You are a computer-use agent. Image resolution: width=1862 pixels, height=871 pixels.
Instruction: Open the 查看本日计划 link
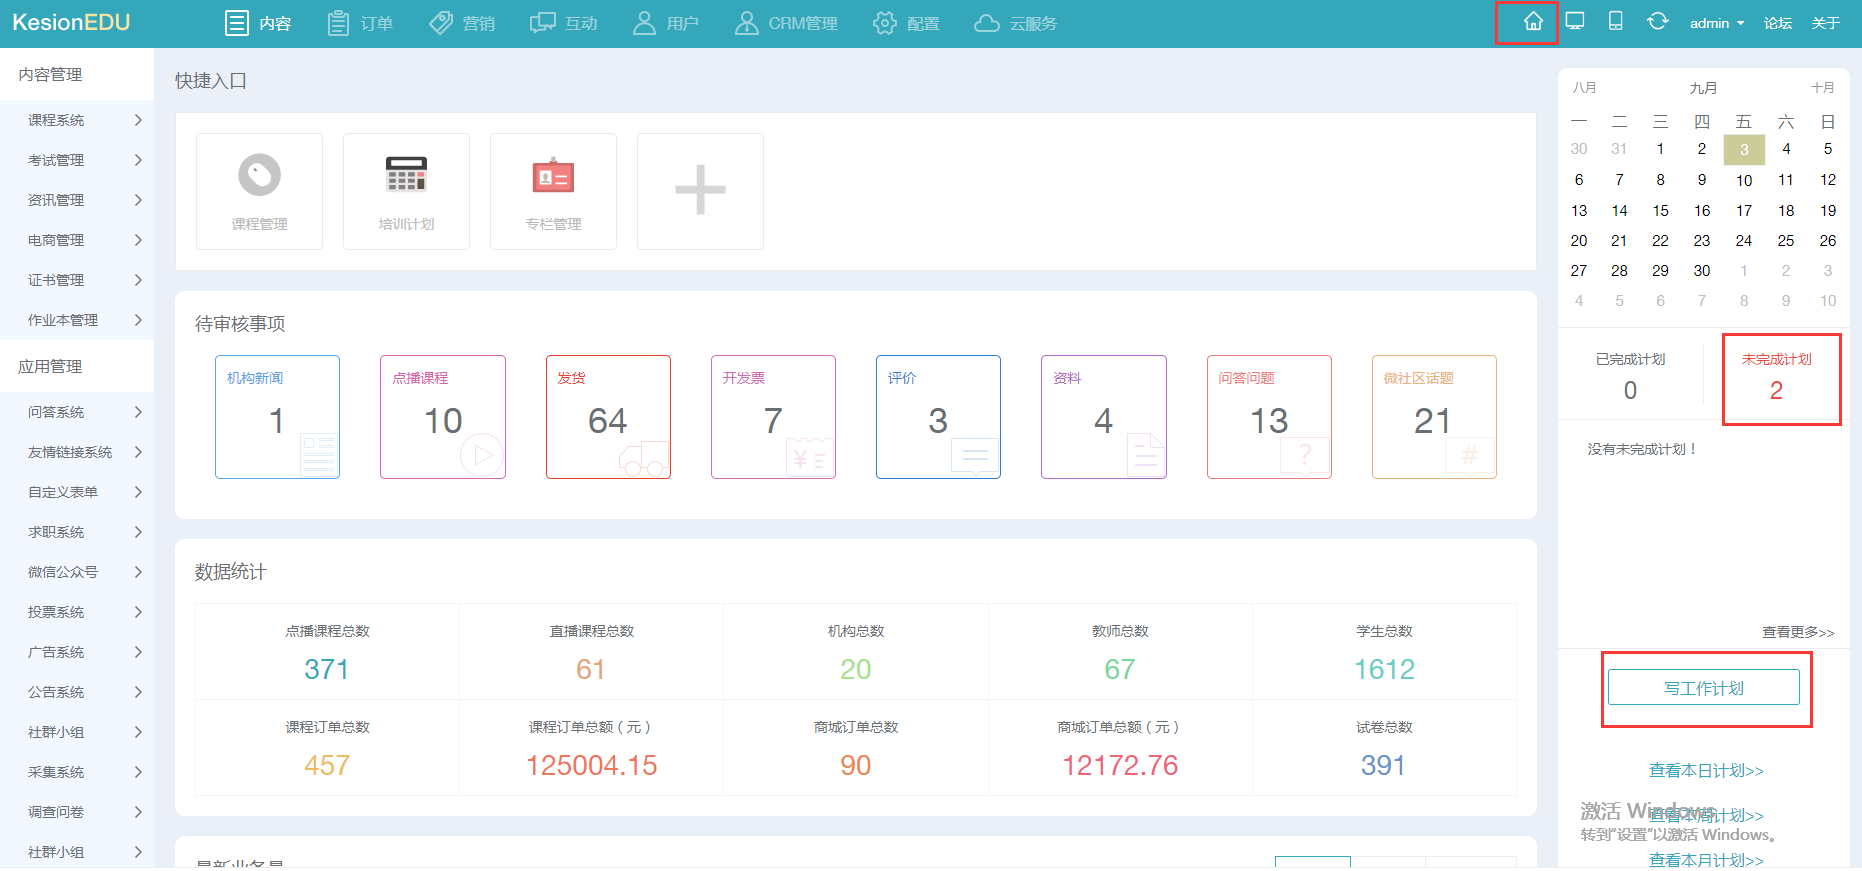(1706, 770)
